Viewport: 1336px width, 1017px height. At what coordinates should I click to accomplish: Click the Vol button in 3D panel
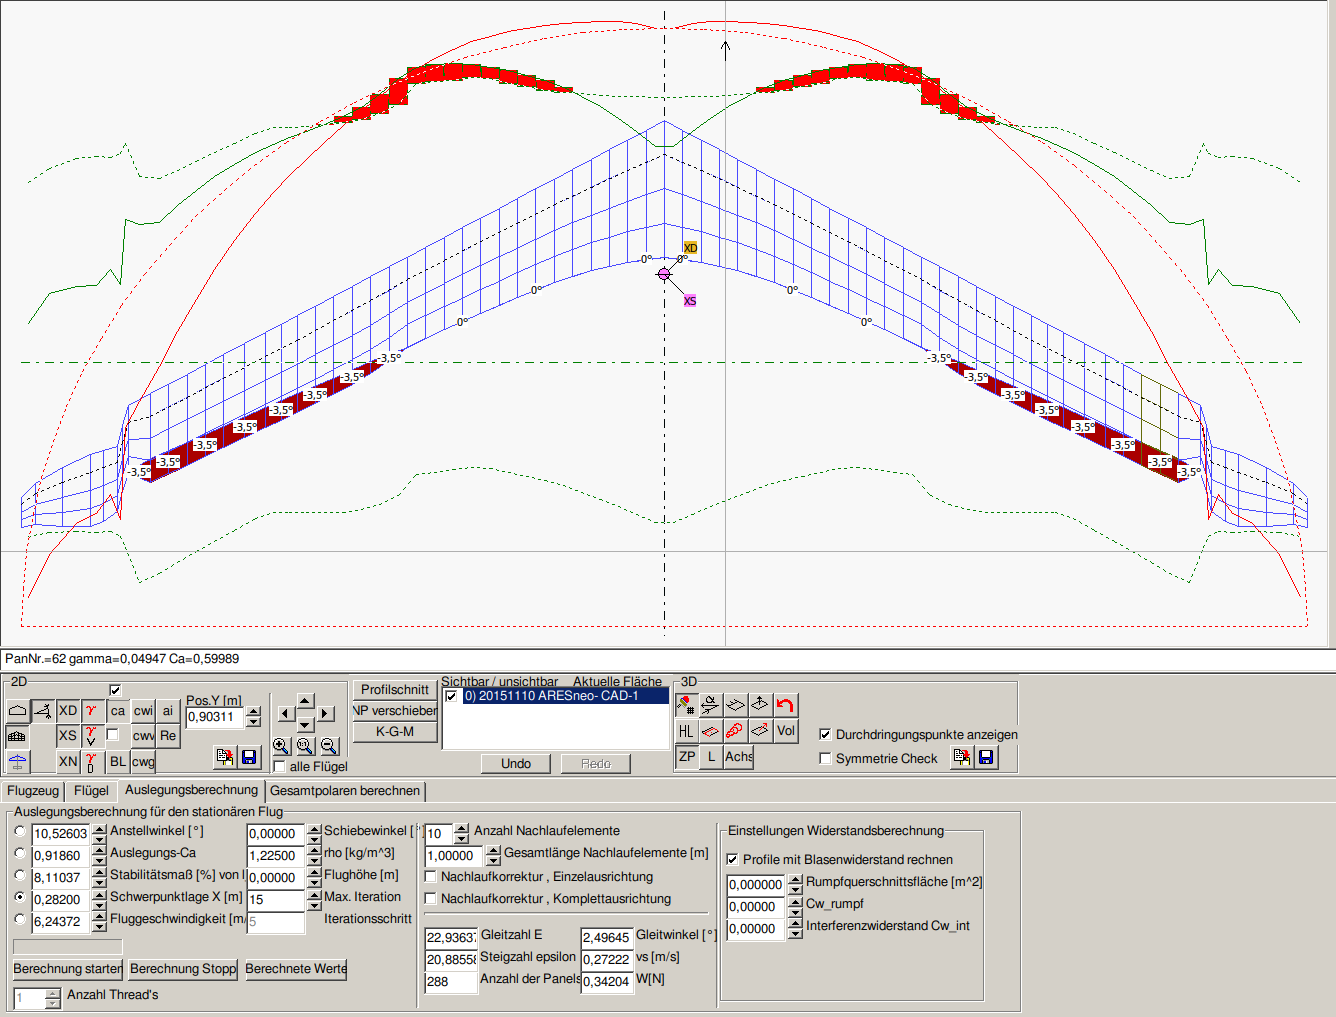click(x=786, y=731)
